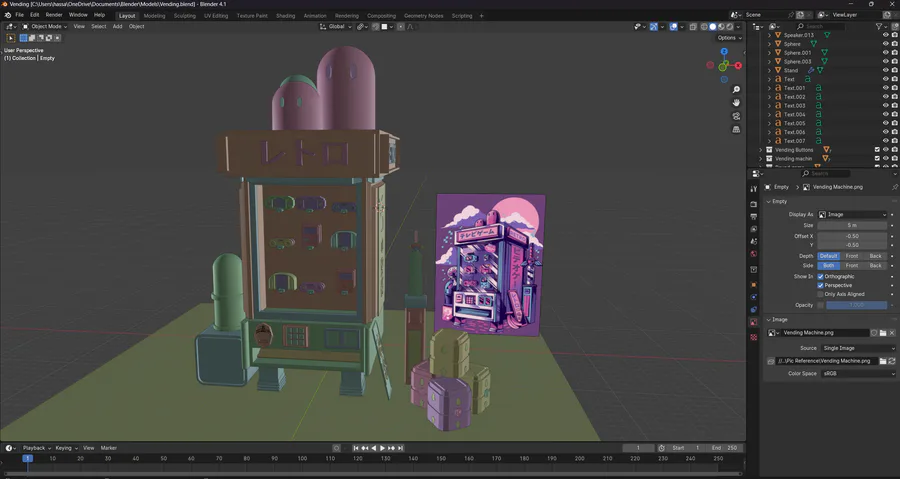This screenshot has width=900, height=479.
Task: Open the Output properties tab
Action: point(754,217)
